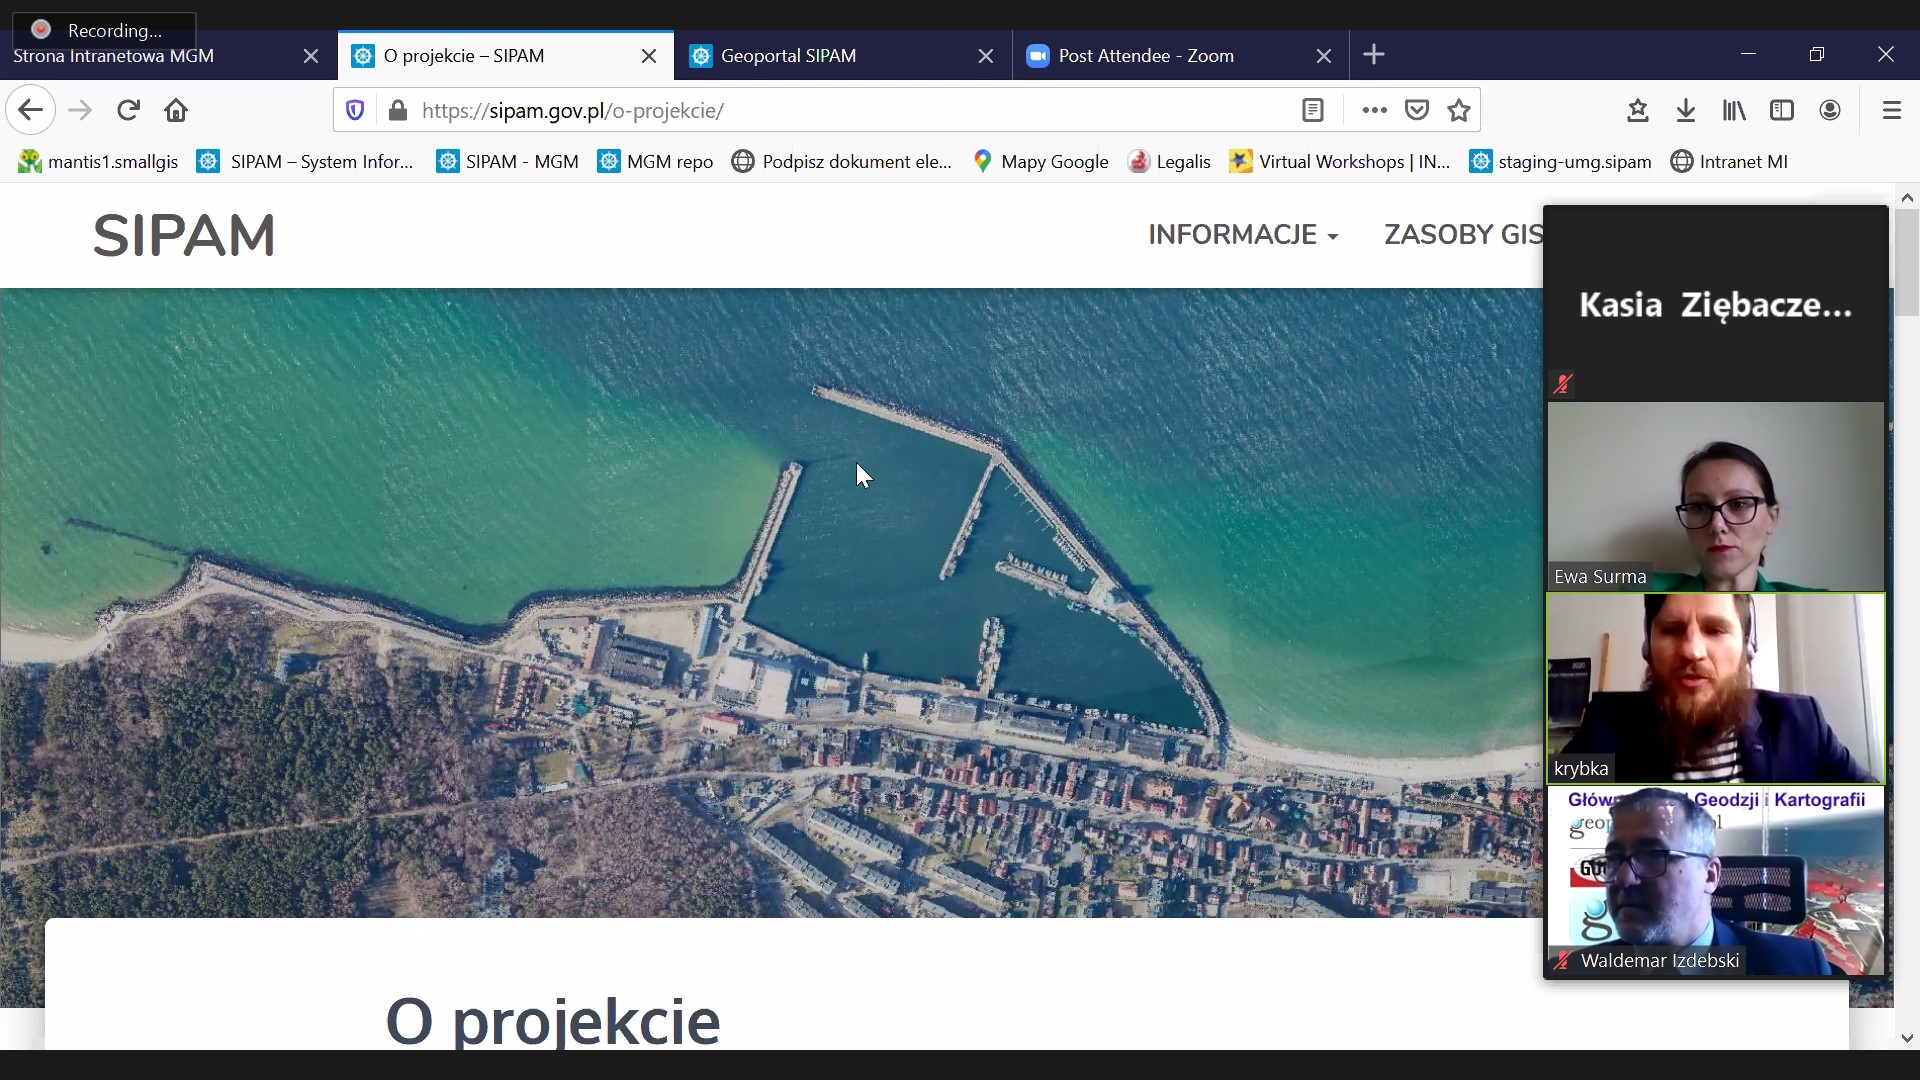Viewport: 1920px width, 1080px height.
Task: Toggle reader view in address bar
Action: point(1313,110)
